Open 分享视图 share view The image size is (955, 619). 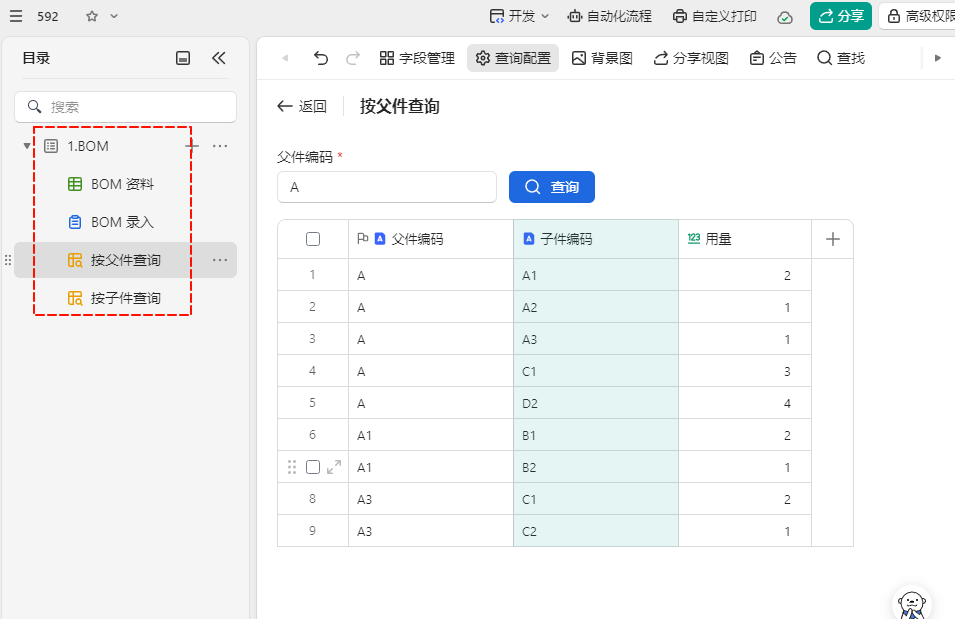691,58
